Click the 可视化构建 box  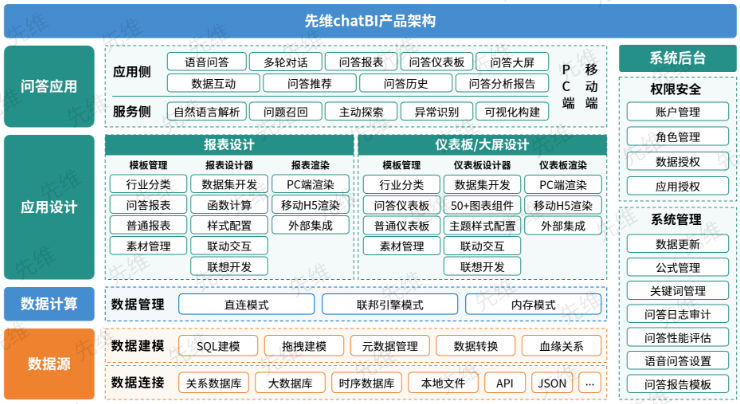point(512,112)
